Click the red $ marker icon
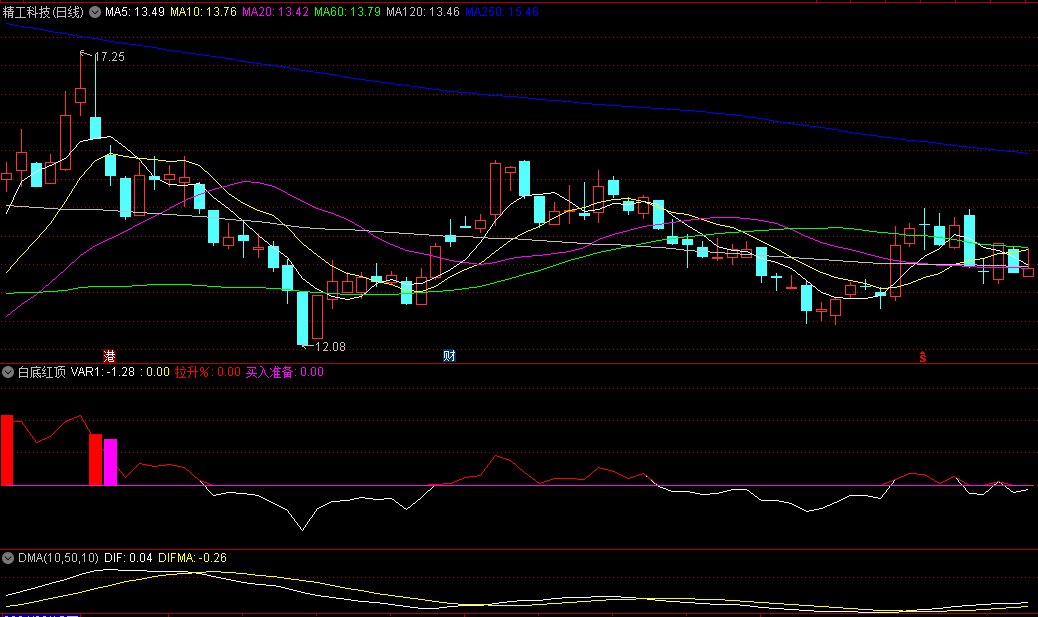The image size is (1038, 617). (922, 357)
